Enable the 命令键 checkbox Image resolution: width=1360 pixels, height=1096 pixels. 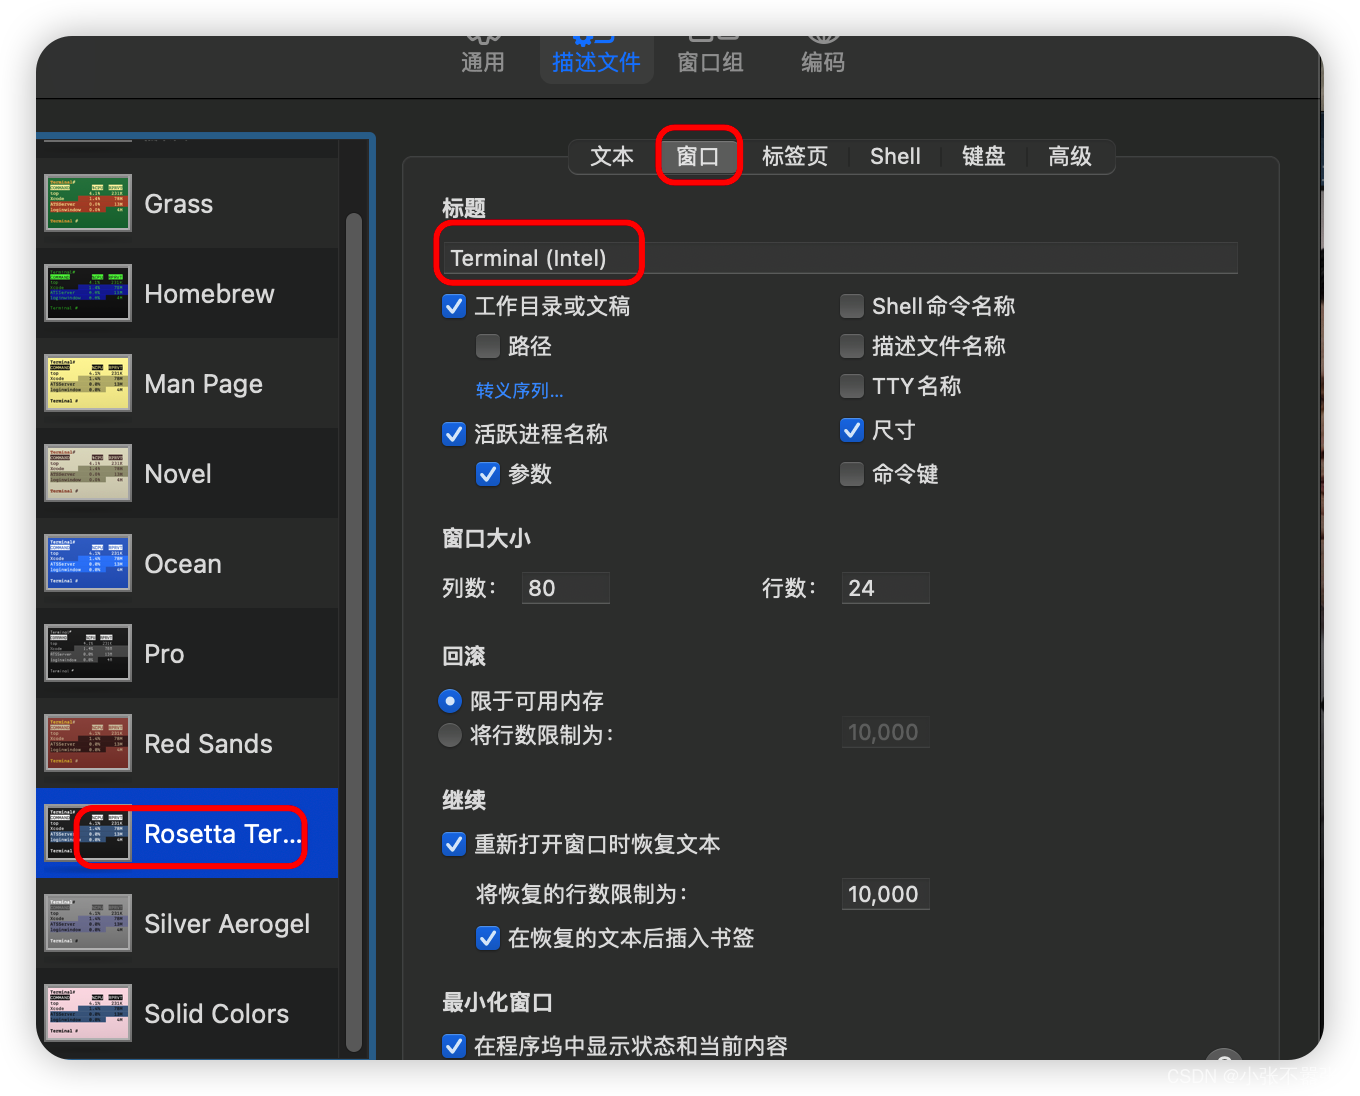(x=852, y=474)
